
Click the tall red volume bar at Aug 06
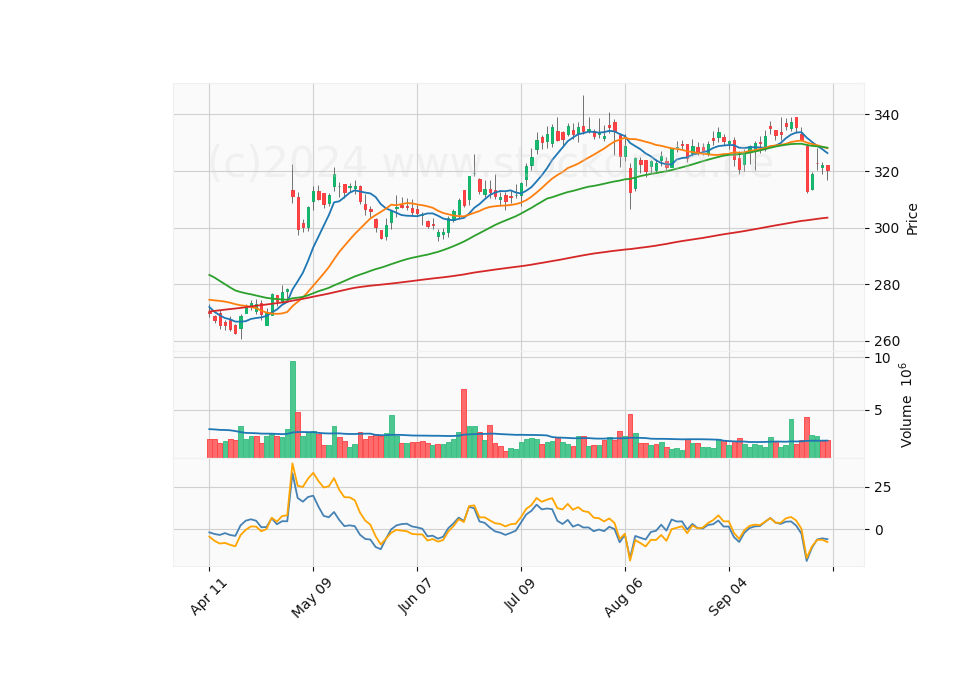[630, 436]
